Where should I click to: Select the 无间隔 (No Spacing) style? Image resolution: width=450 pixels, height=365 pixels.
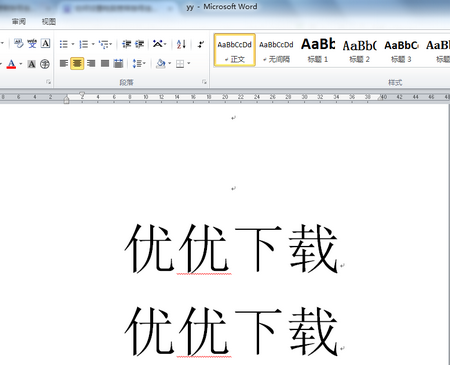point(276,50)
